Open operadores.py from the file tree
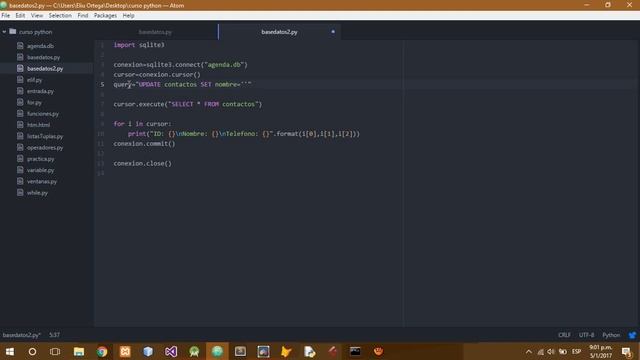The width and height of the screenshot is (640, 360). coord(45,148)
